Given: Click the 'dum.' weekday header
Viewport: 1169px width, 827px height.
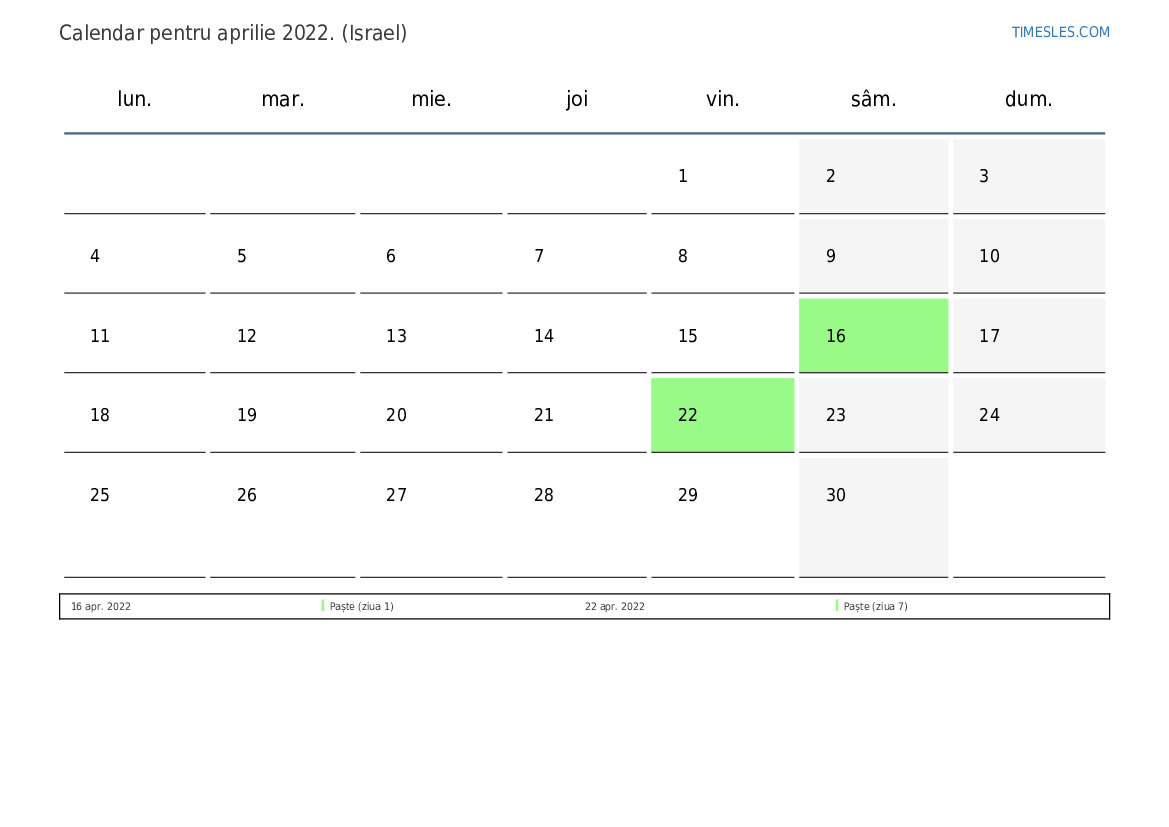Looking at the screenshot, I should (1028, 99).
